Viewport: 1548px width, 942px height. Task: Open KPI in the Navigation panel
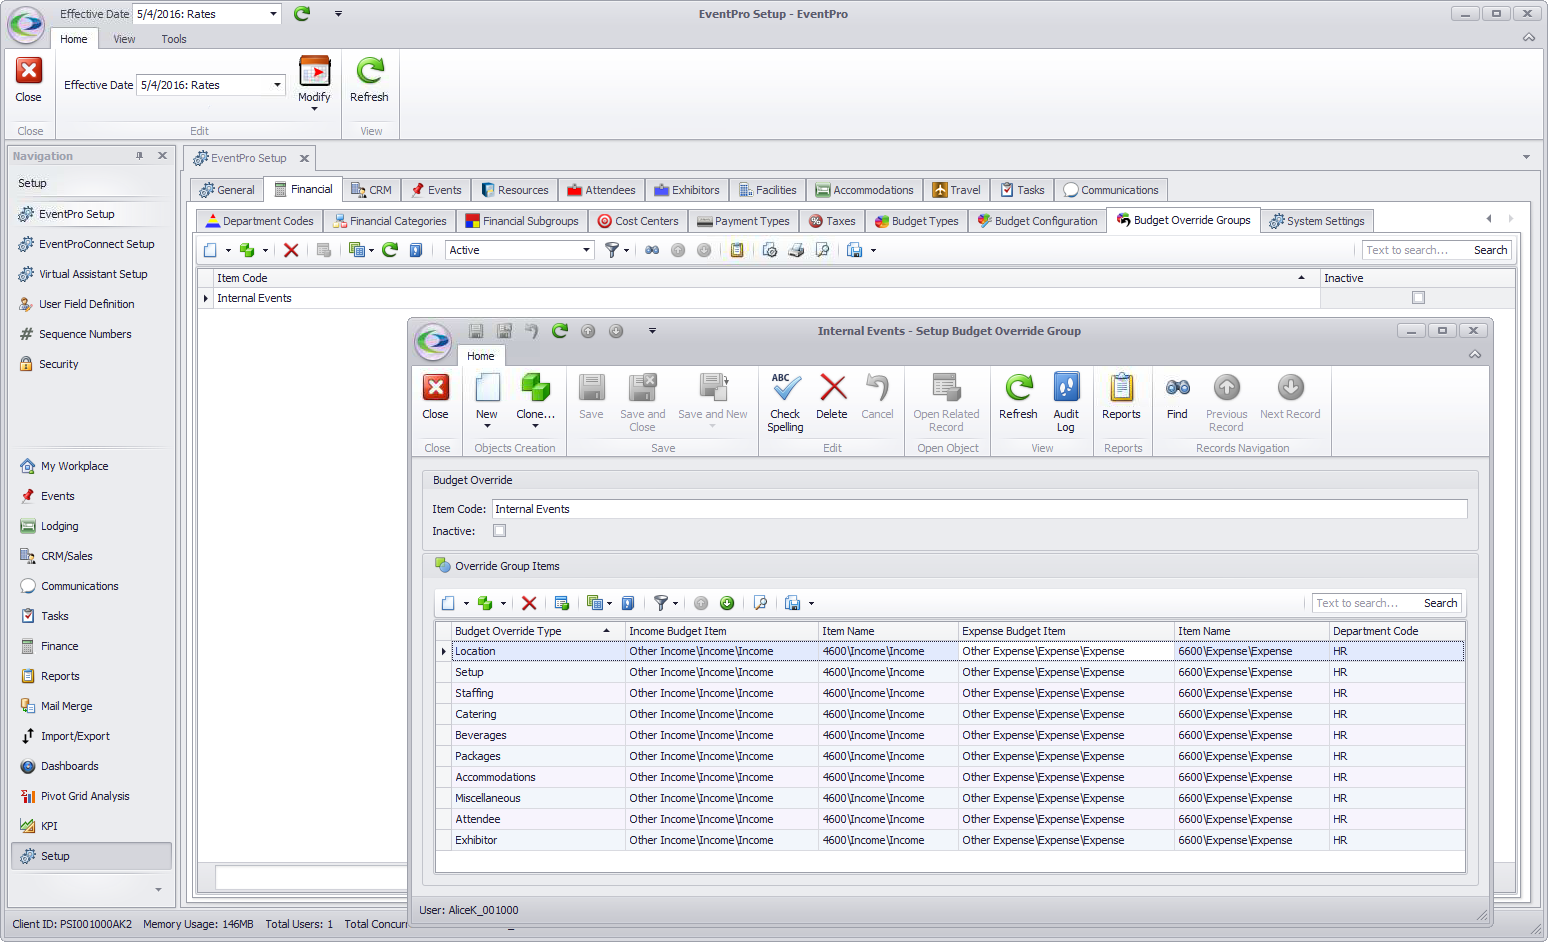pyautogui.click(x=49, y=826)
